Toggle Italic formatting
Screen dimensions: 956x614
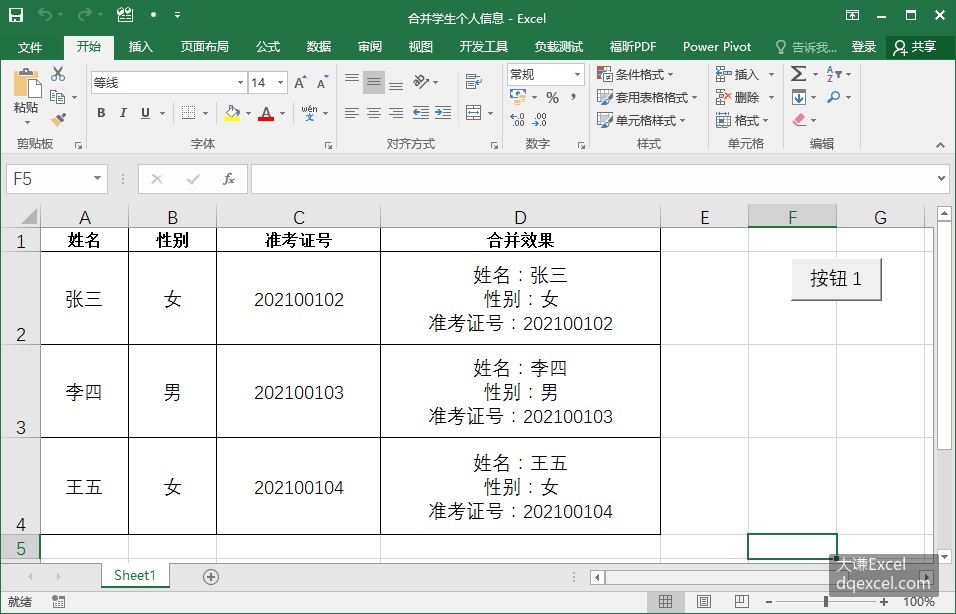coord(123,113)
